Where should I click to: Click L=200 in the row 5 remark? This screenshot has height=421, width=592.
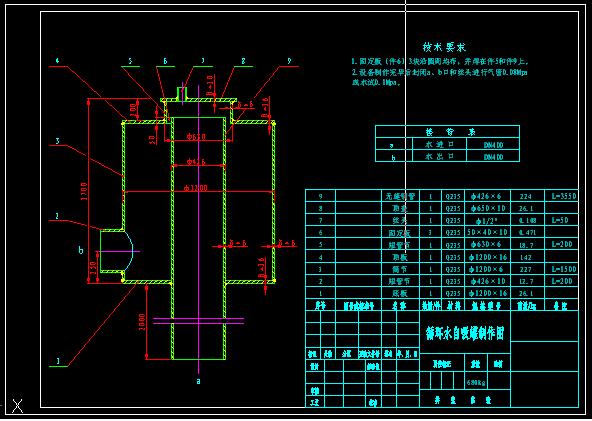click(x=561, y=245)
